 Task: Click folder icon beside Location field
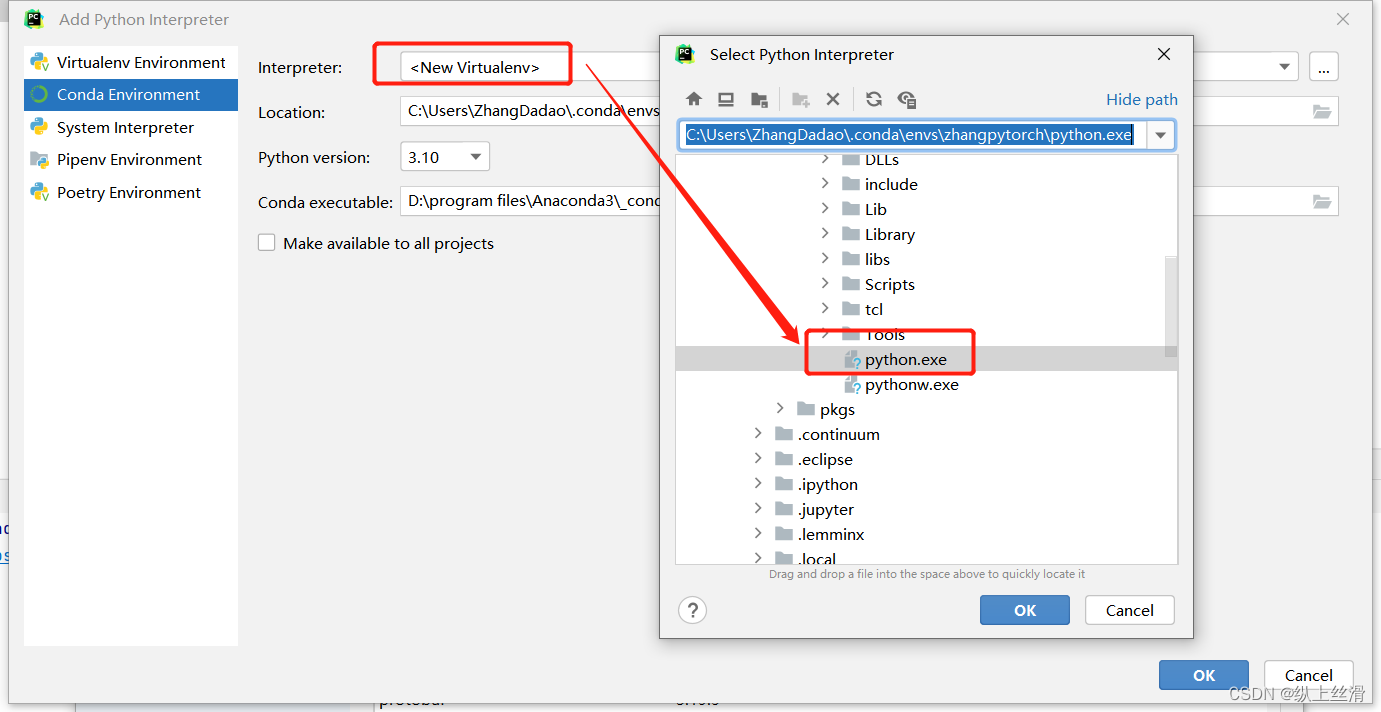click(1322, 112)
